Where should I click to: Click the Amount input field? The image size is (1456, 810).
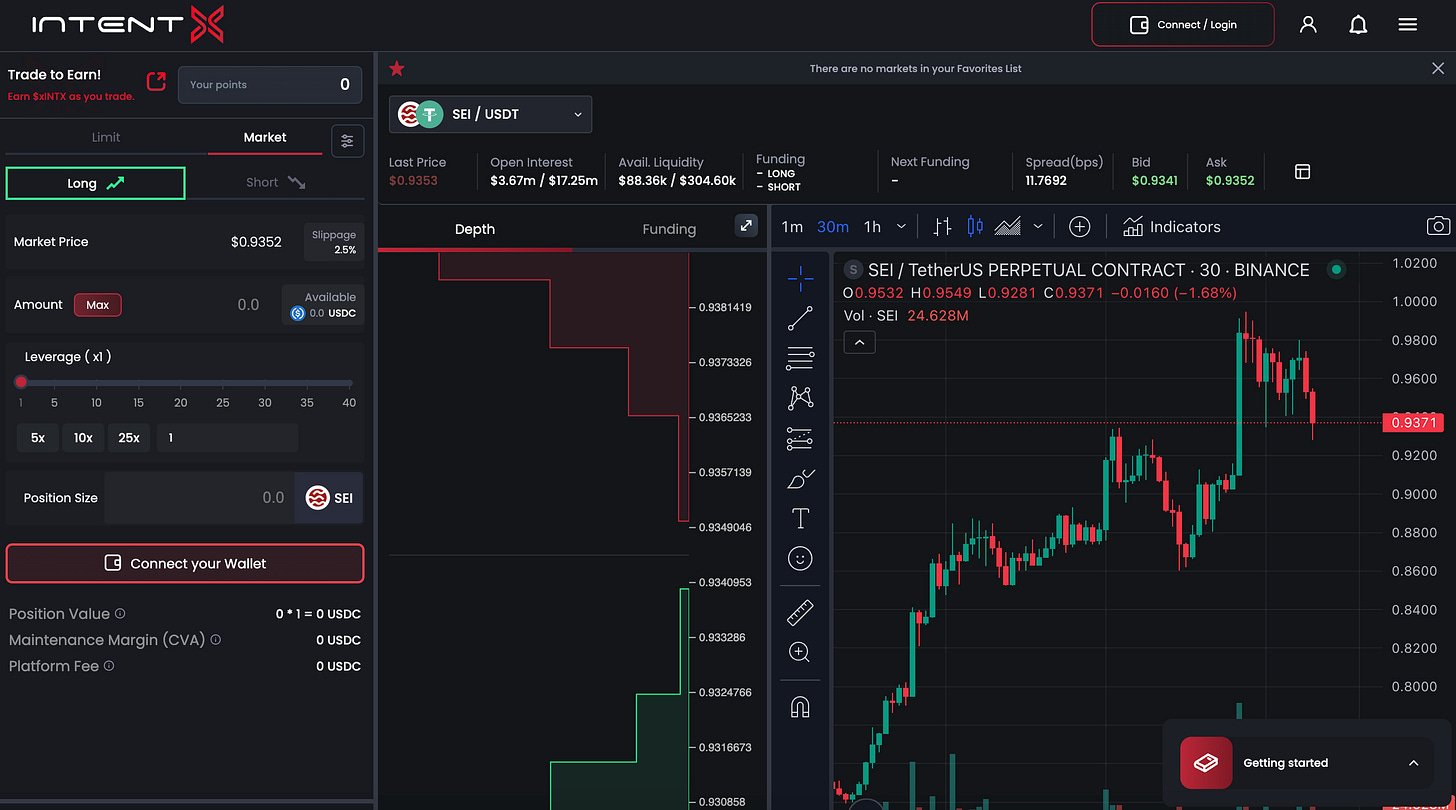pyautogui.click(x=201, y=304)
